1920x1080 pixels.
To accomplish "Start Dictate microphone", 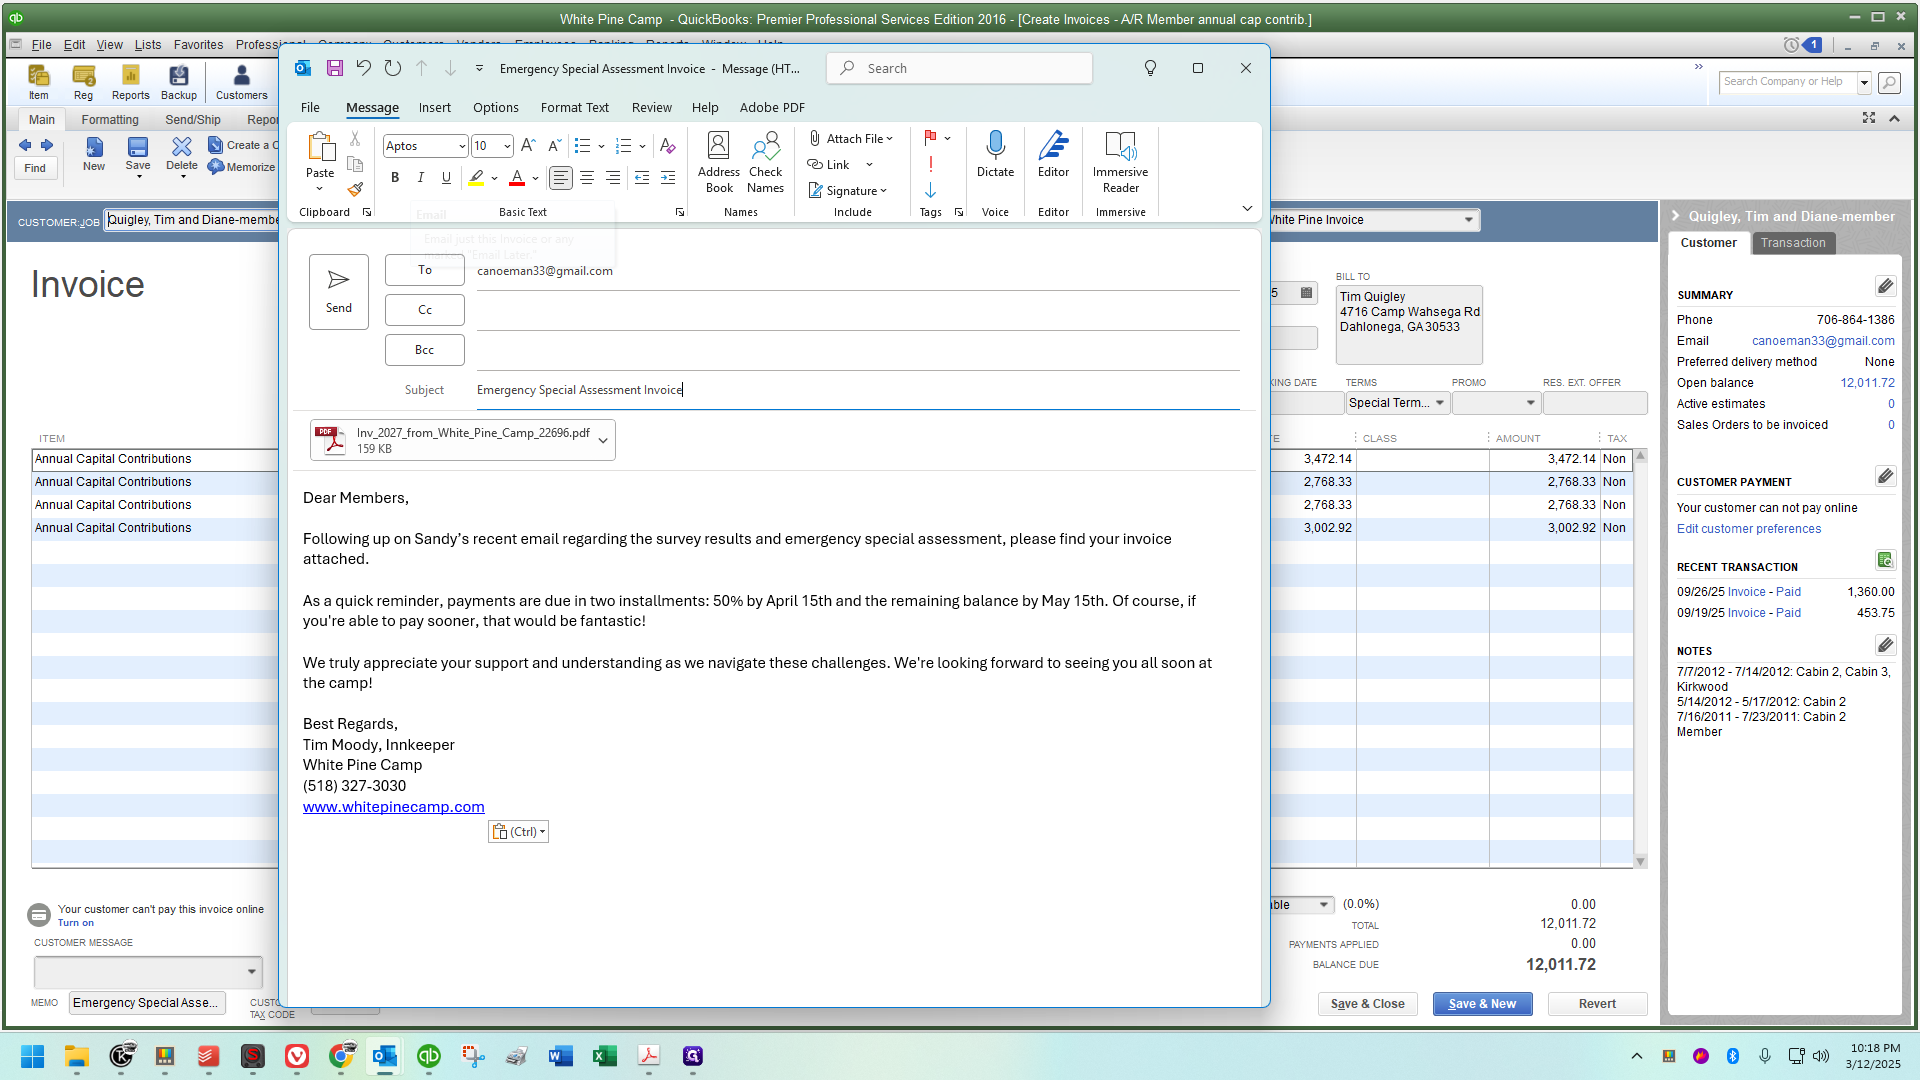I will 996,155.
